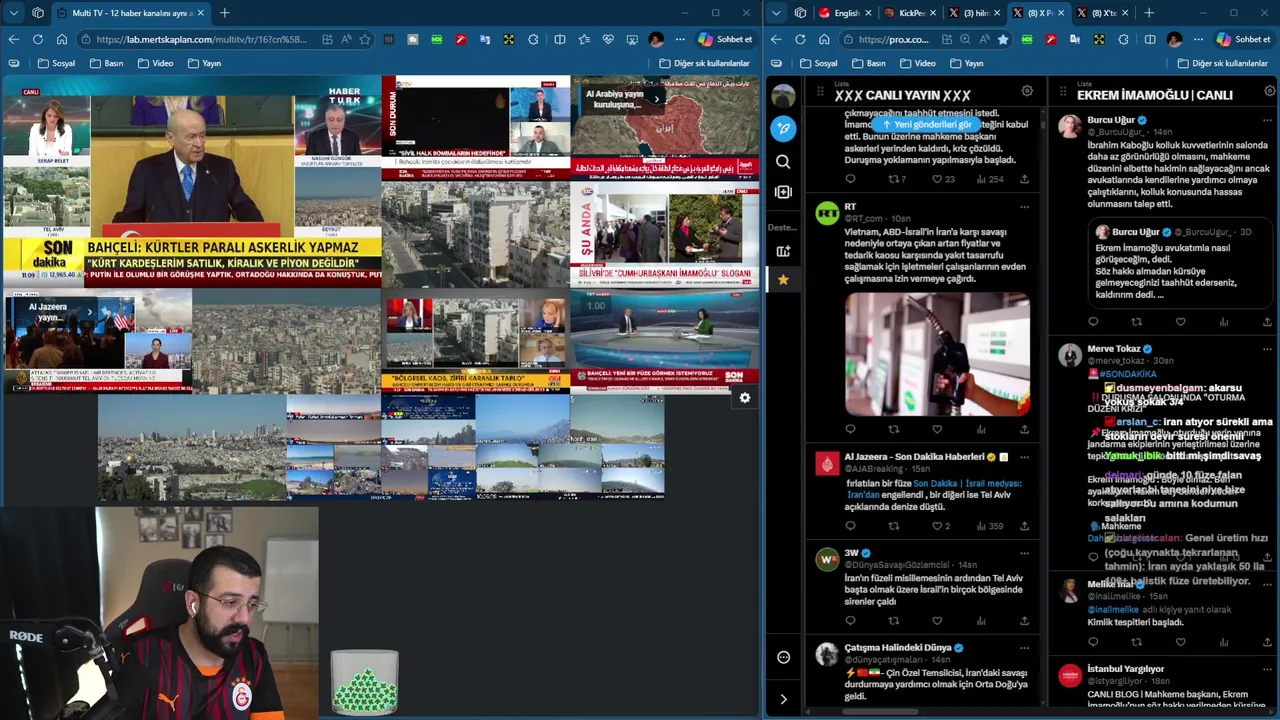The height and width of the screenshot is (720, 1280).
Task: Open the #SONDAKİKA hashtag link
Action: point(1129,374)
